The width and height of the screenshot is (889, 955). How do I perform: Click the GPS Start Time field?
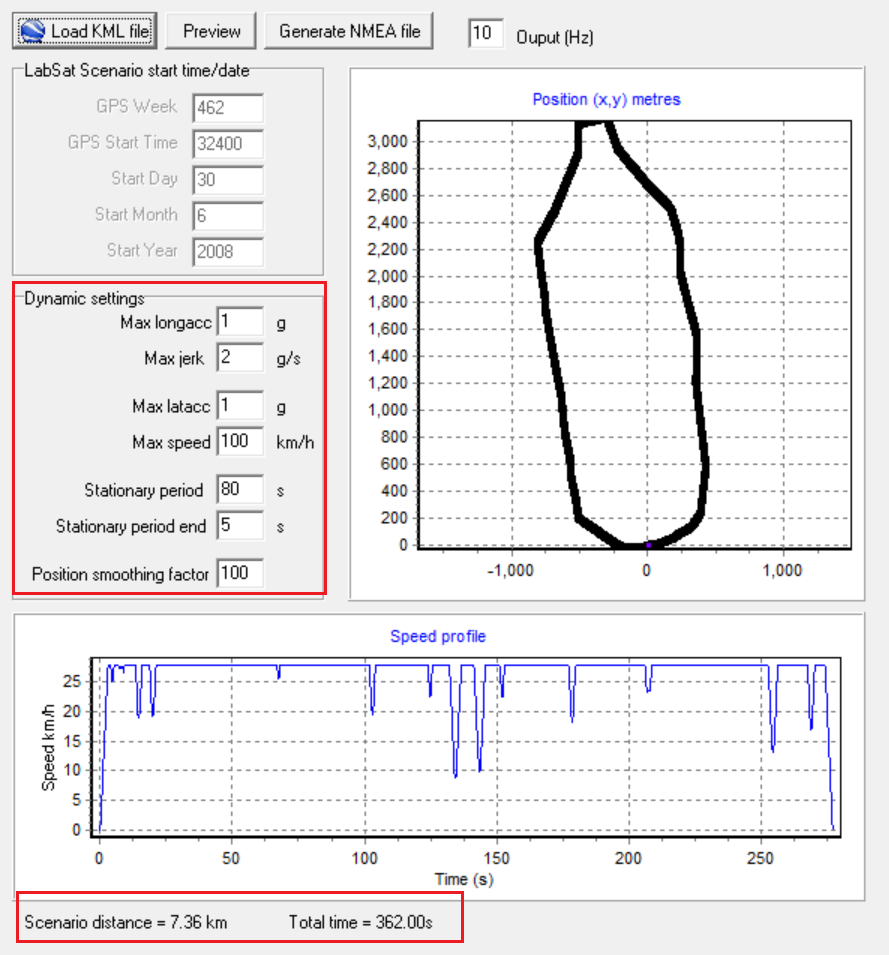(228, 144)
